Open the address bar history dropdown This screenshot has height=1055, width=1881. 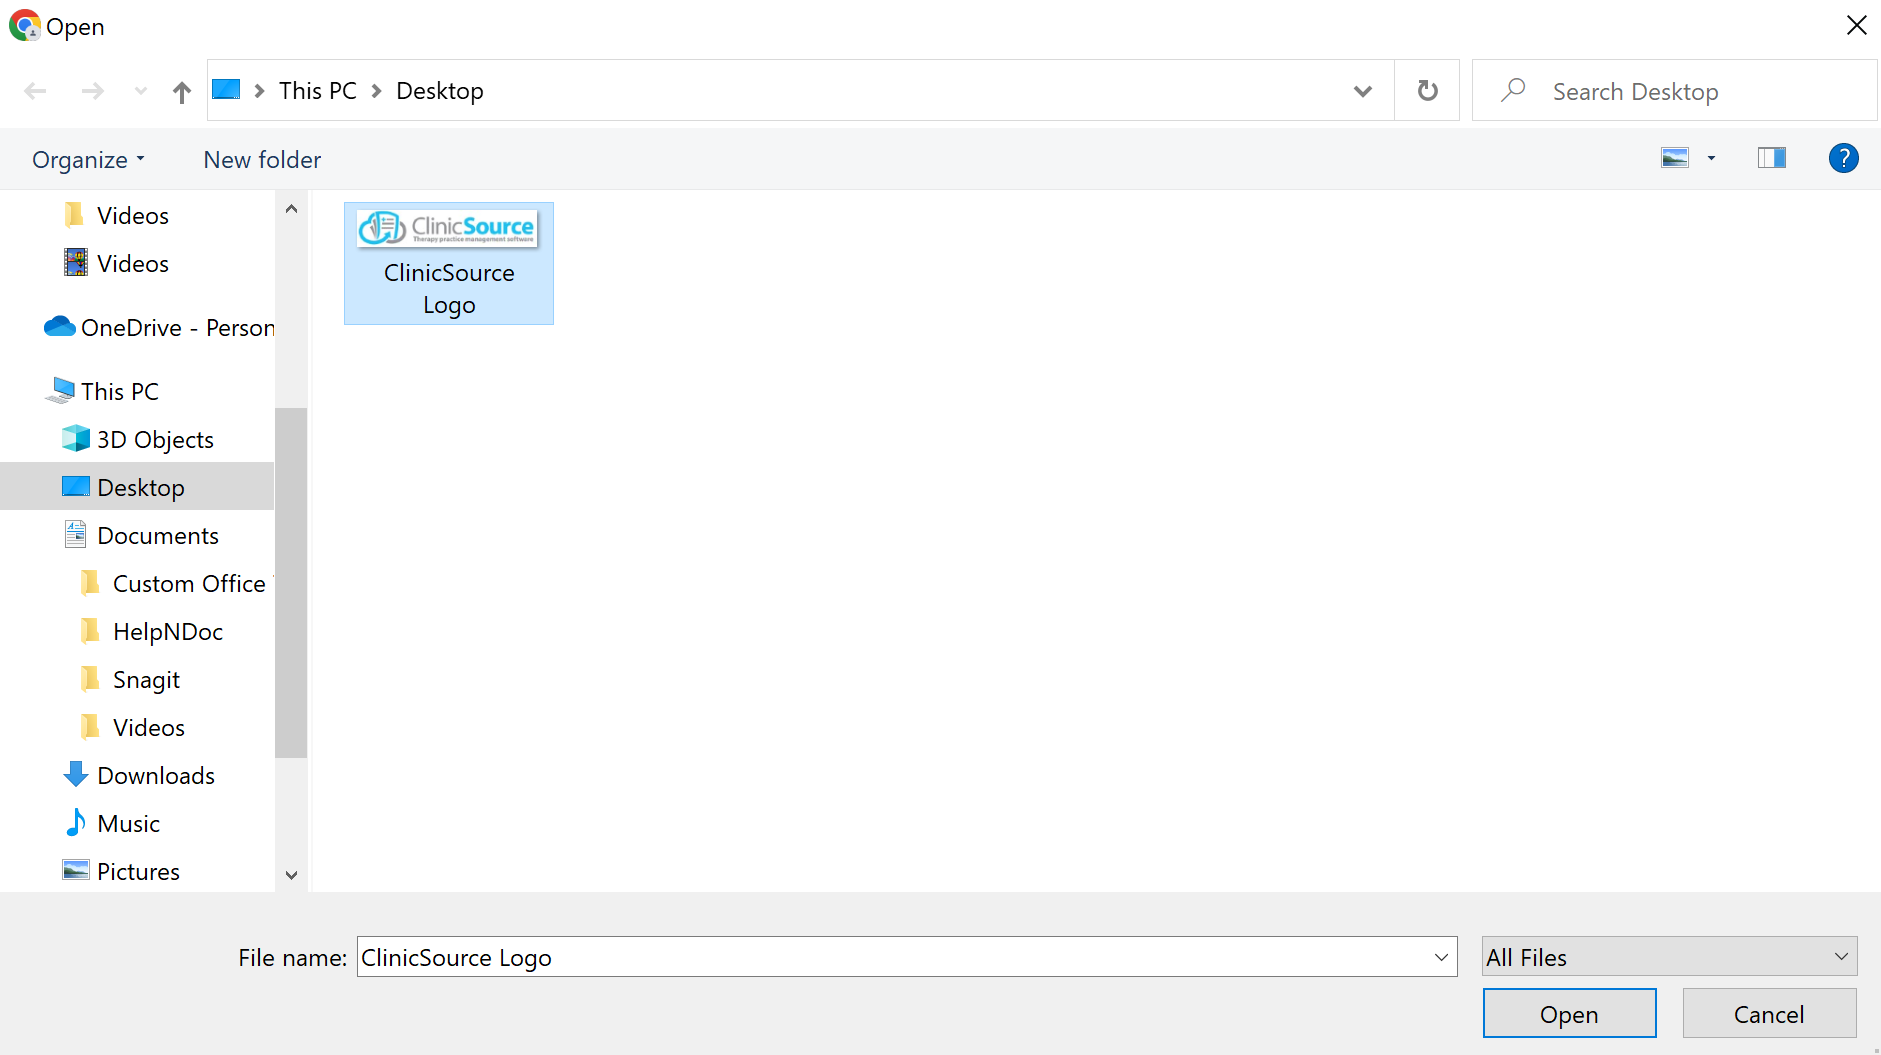point(1362,91)
